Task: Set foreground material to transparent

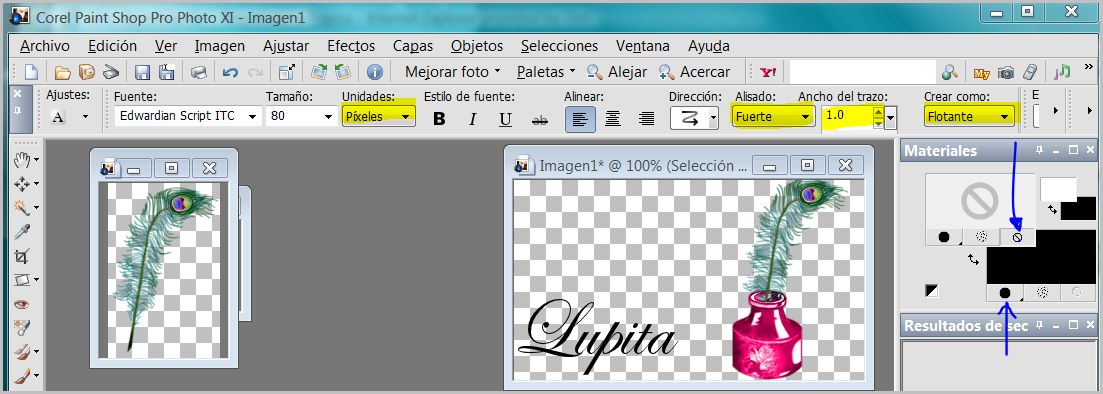Action: pyautogui.click(x=1017, y=238)
